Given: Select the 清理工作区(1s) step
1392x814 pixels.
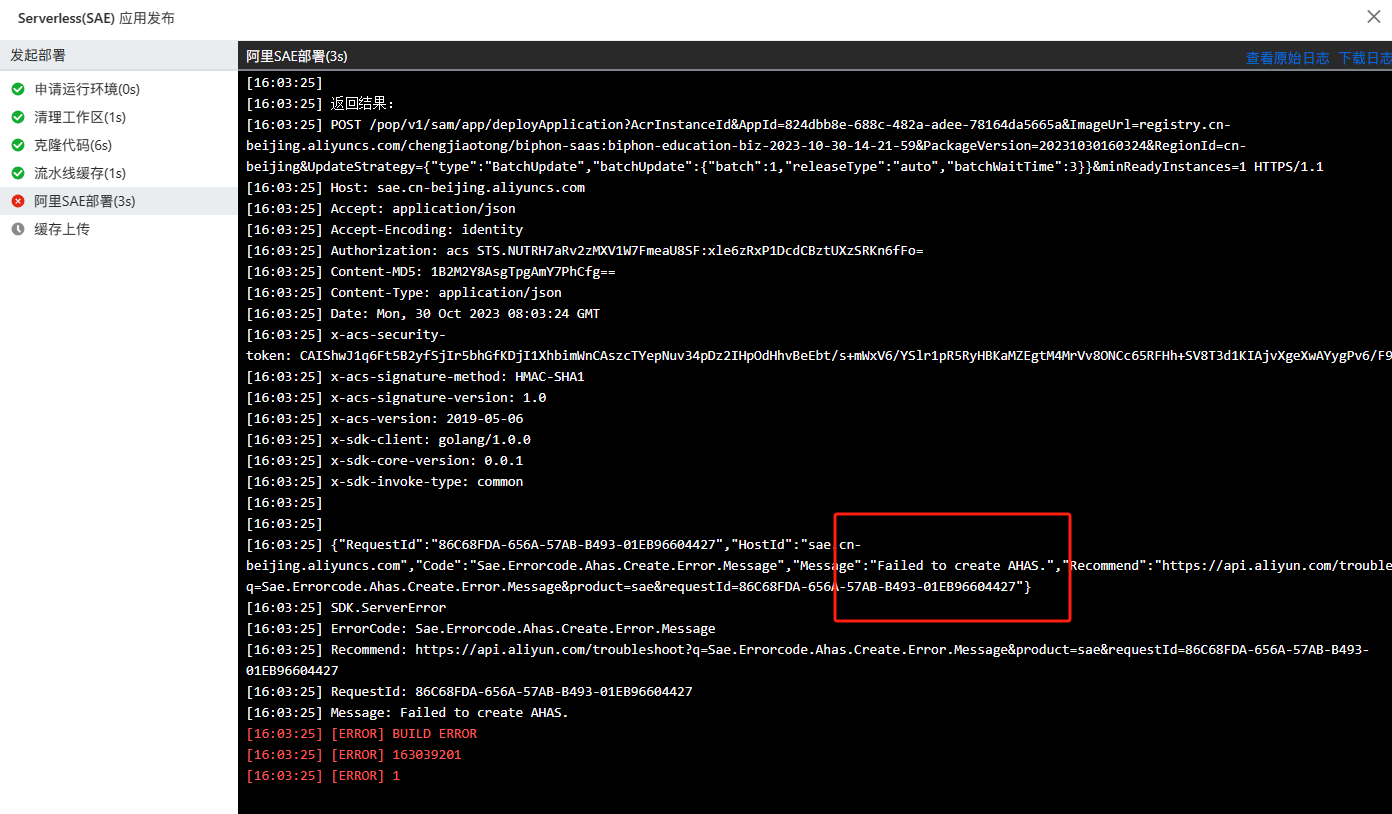Looking at the screenshot, I should [119, 117].
